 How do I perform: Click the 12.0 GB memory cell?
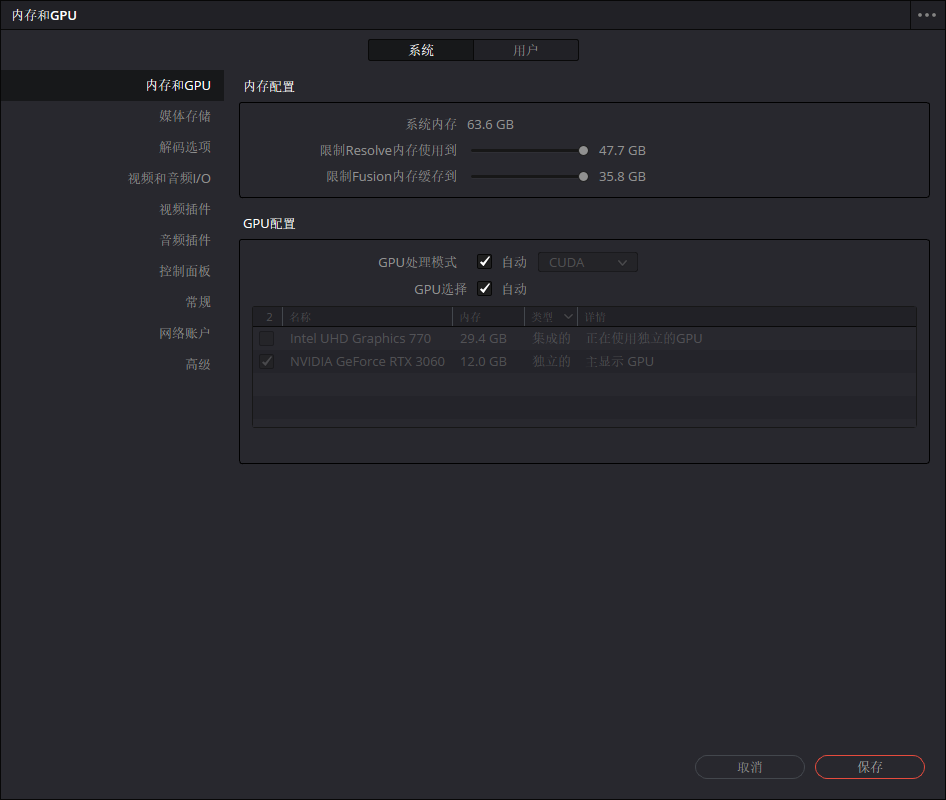click(x=483, y=361)
